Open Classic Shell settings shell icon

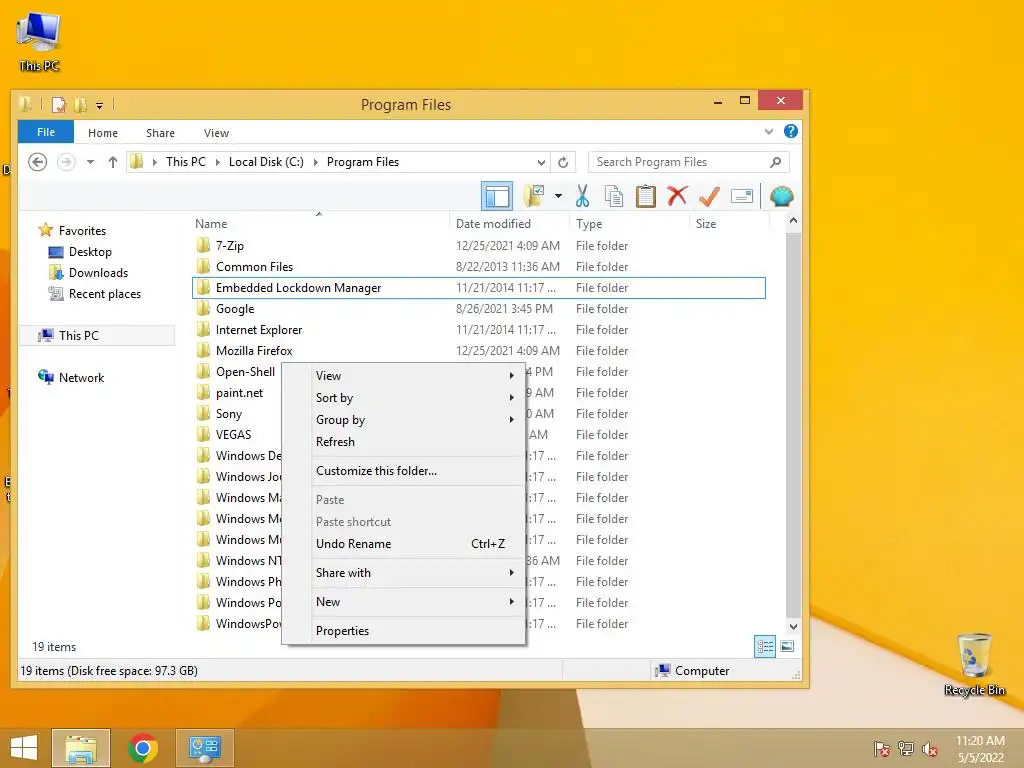coord(782,196)
